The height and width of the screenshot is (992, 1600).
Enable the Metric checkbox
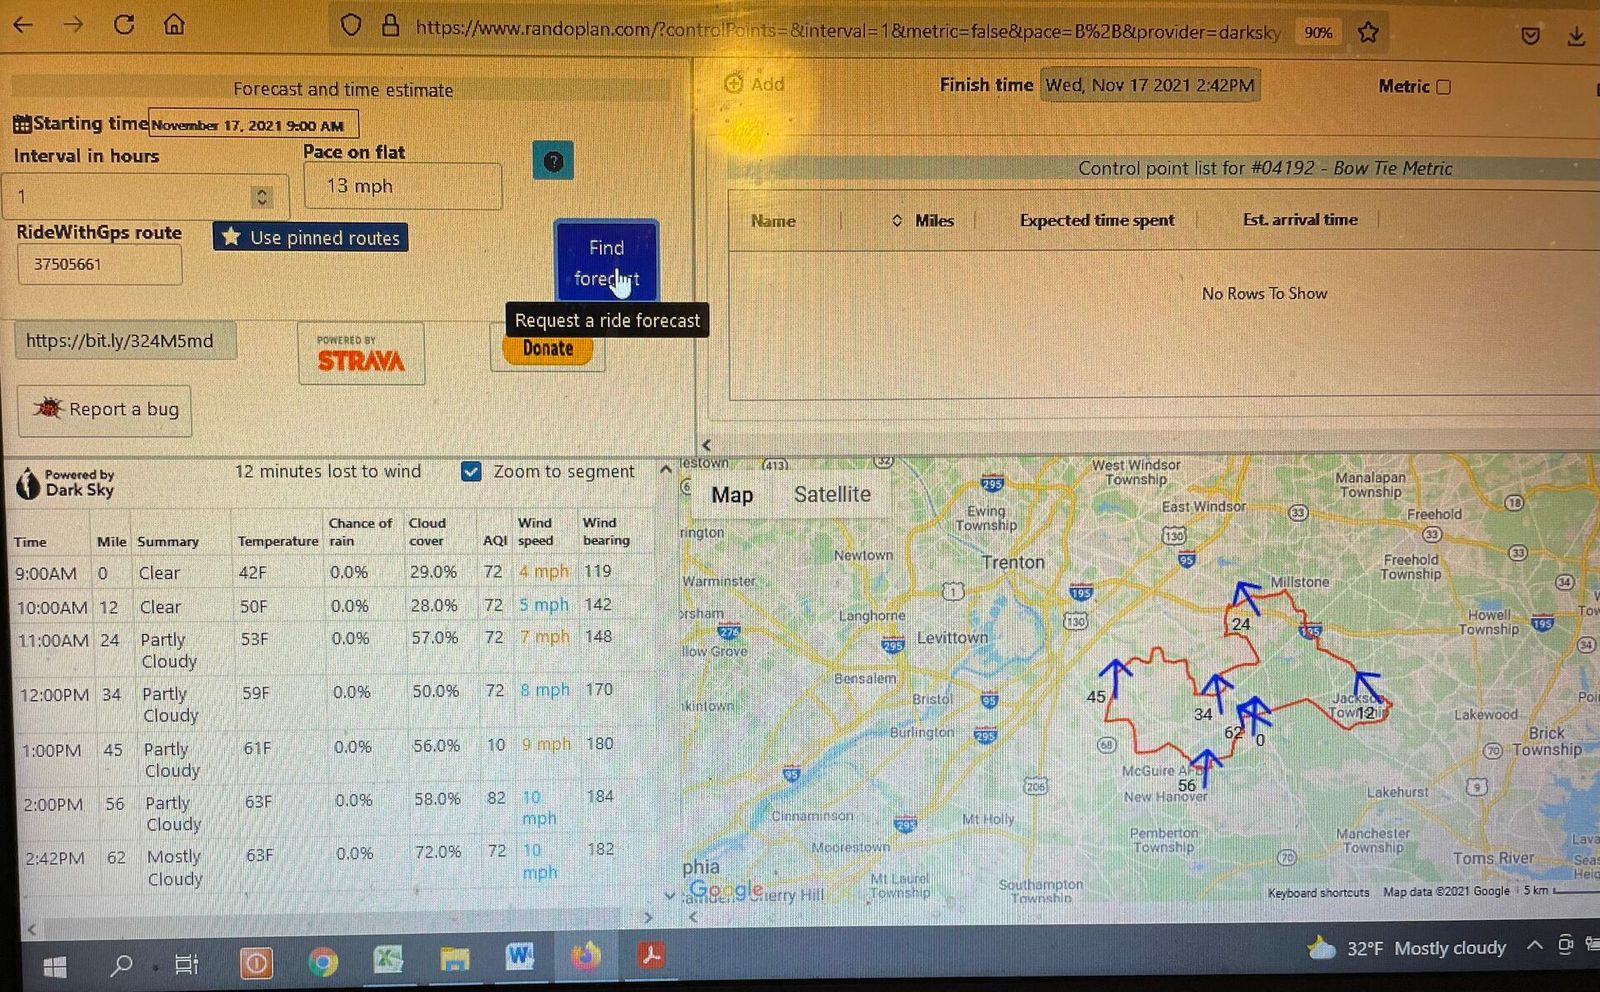click(1443, 87)
